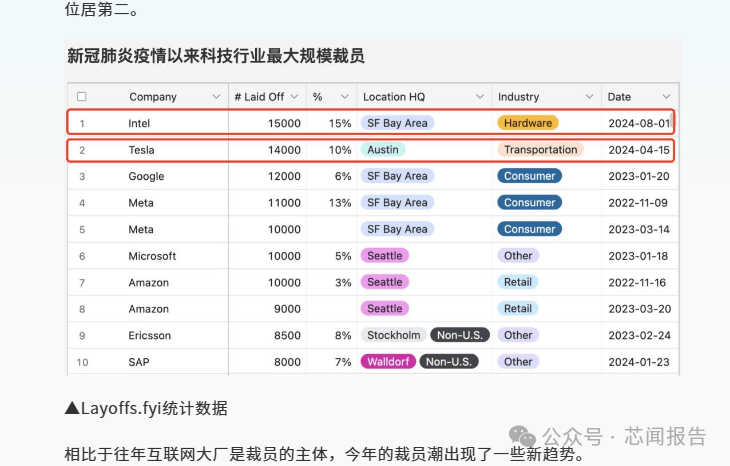Click the Transportation industry tag

(541, 149)
